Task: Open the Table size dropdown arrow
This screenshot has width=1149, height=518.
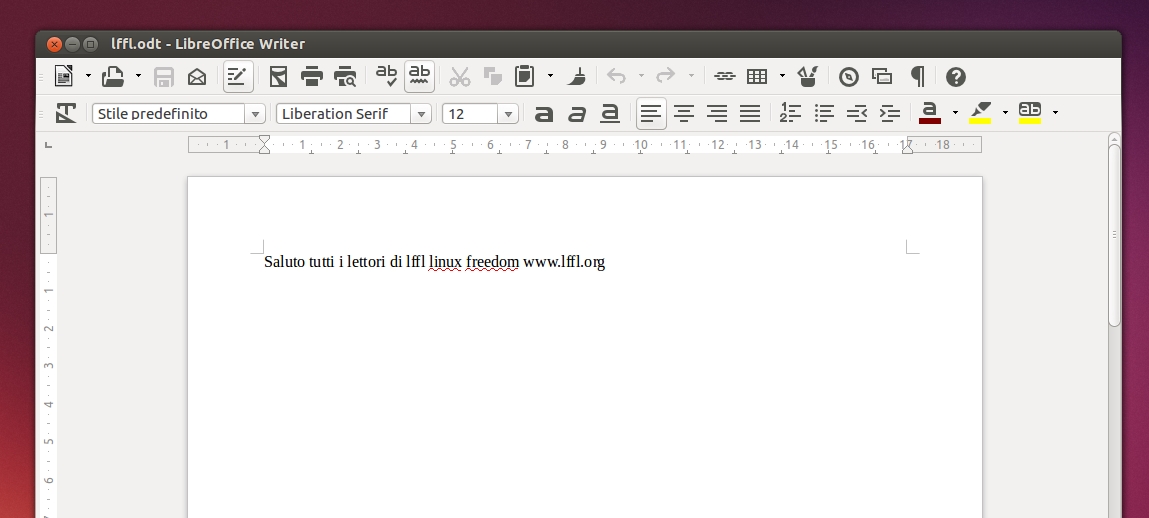Action: pyautogui.click(x=783, y=75)
